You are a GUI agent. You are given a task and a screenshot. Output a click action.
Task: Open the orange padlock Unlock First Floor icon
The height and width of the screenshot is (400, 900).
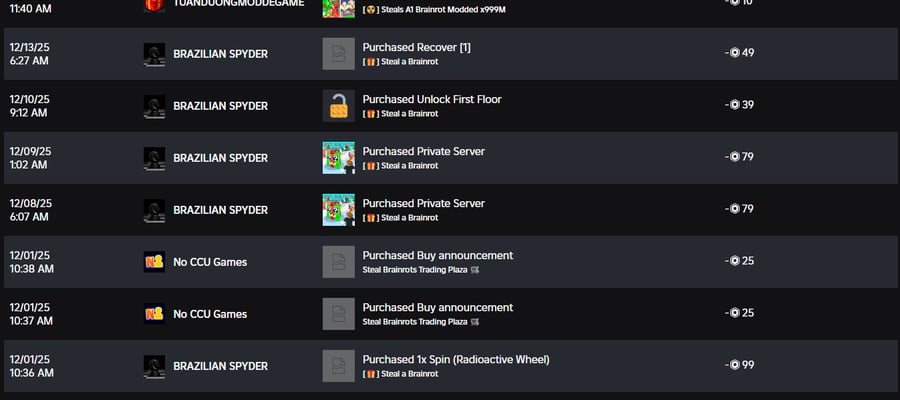click(339, 106)
